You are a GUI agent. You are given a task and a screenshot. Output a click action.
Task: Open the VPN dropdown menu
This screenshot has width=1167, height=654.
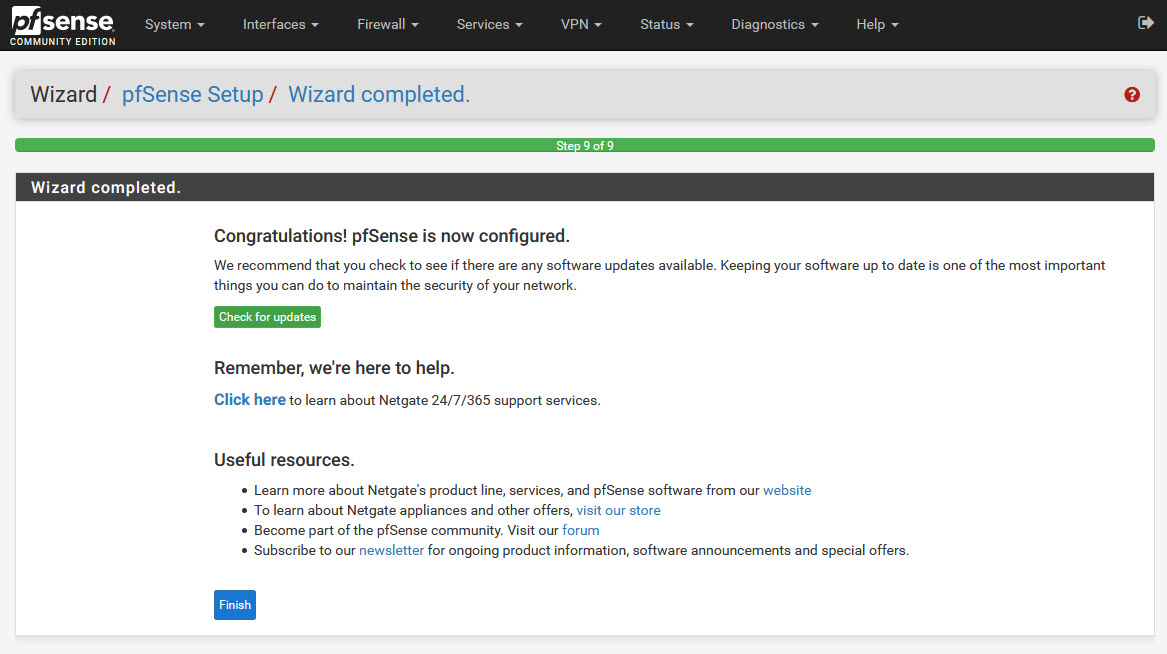click(x=581, y=25)
